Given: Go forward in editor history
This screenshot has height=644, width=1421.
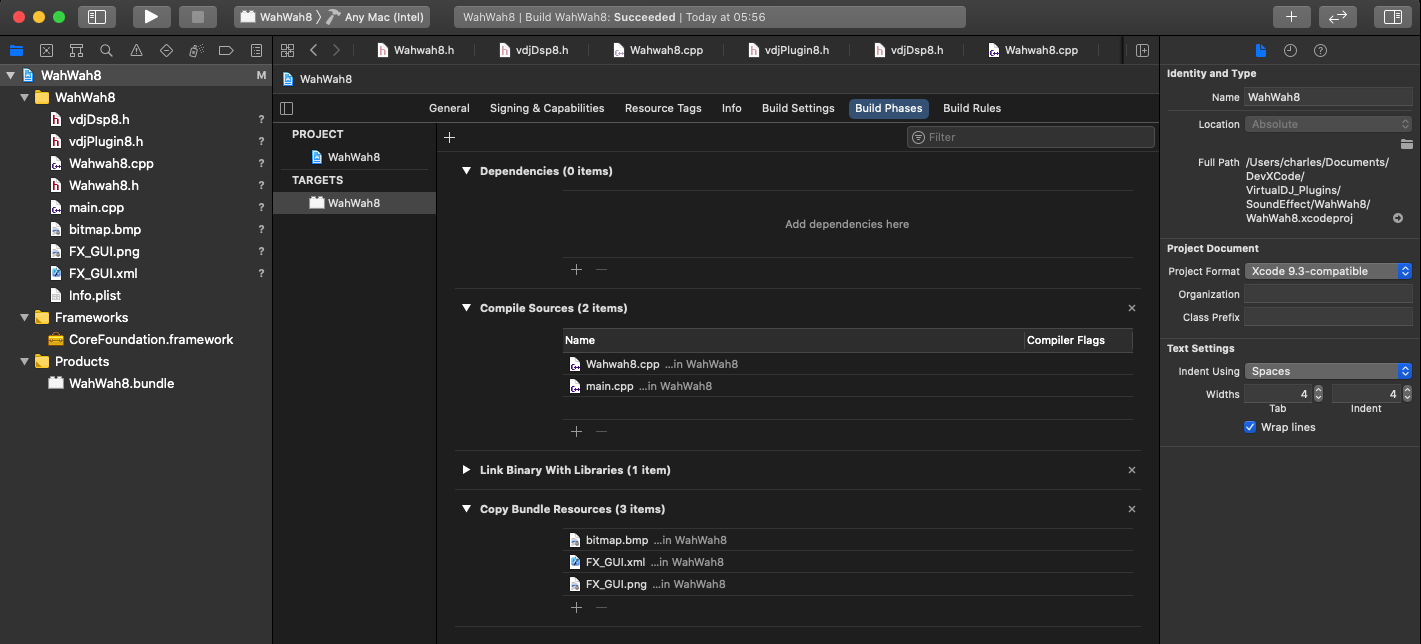Looking at the screenshot, I should coord(336,50).
